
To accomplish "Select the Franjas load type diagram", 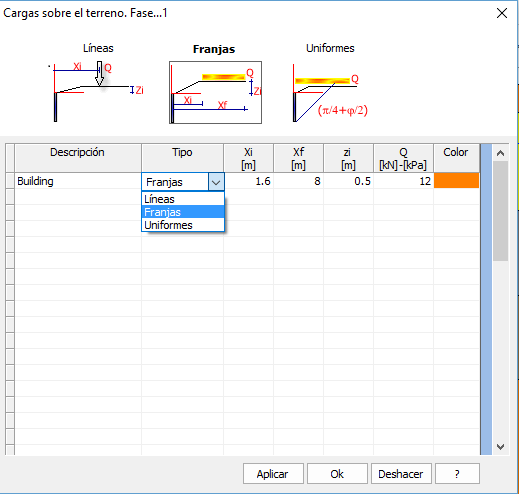I will tap(215, 92).
